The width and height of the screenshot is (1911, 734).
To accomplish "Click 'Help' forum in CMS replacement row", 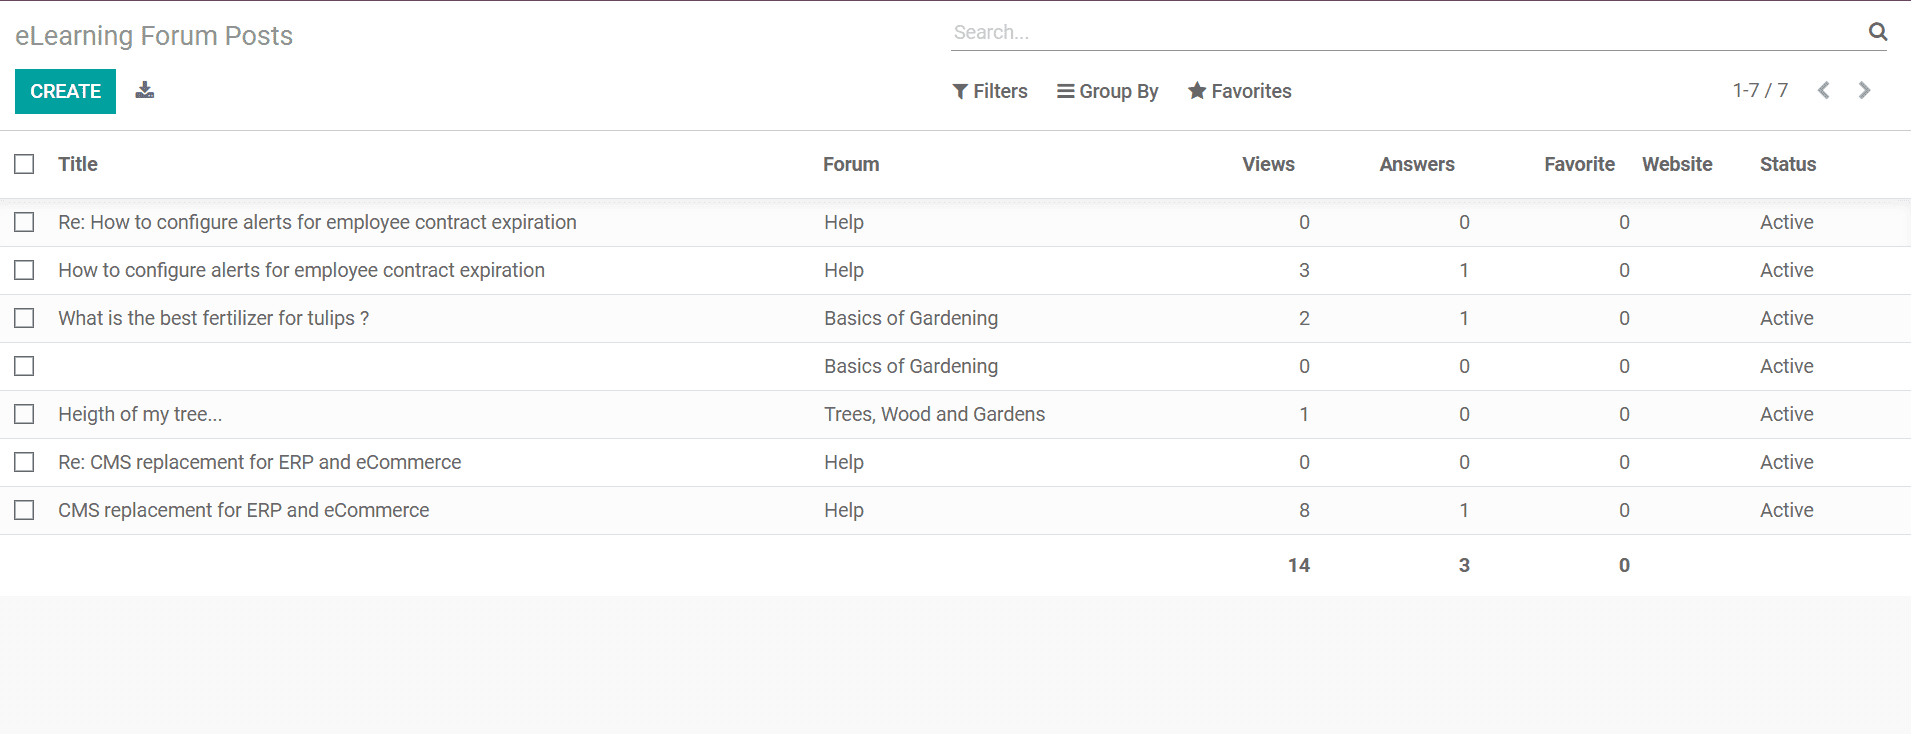I will pyautogui.click(x=844, y=510).
